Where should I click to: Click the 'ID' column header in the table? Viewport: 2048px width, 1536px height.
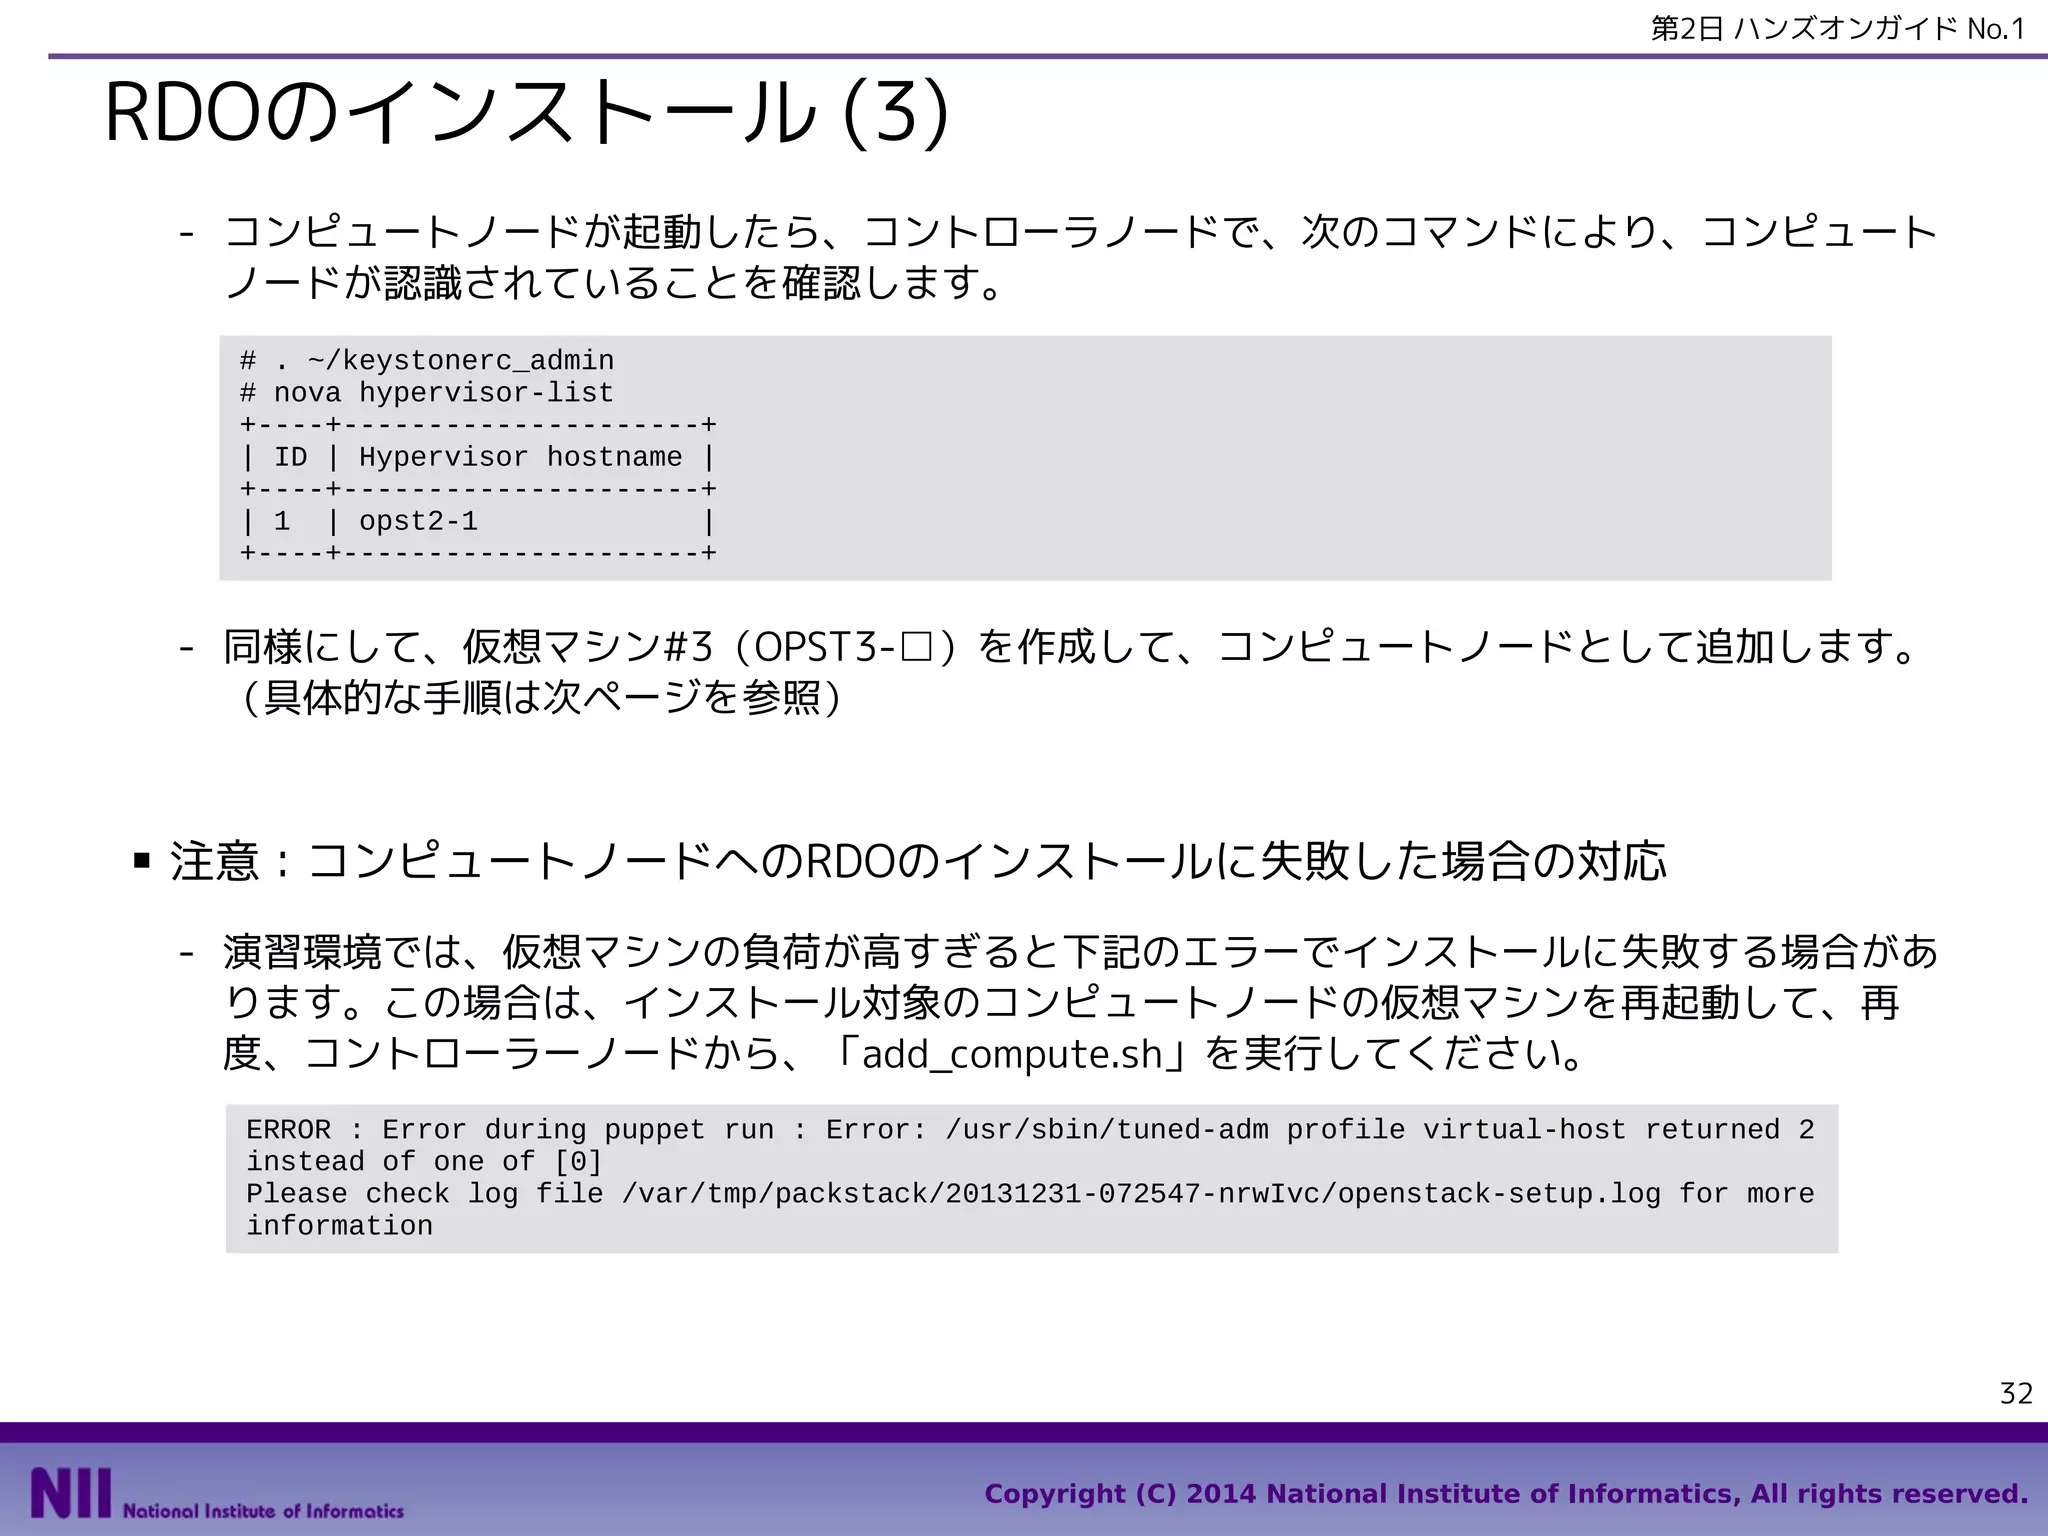290,457
